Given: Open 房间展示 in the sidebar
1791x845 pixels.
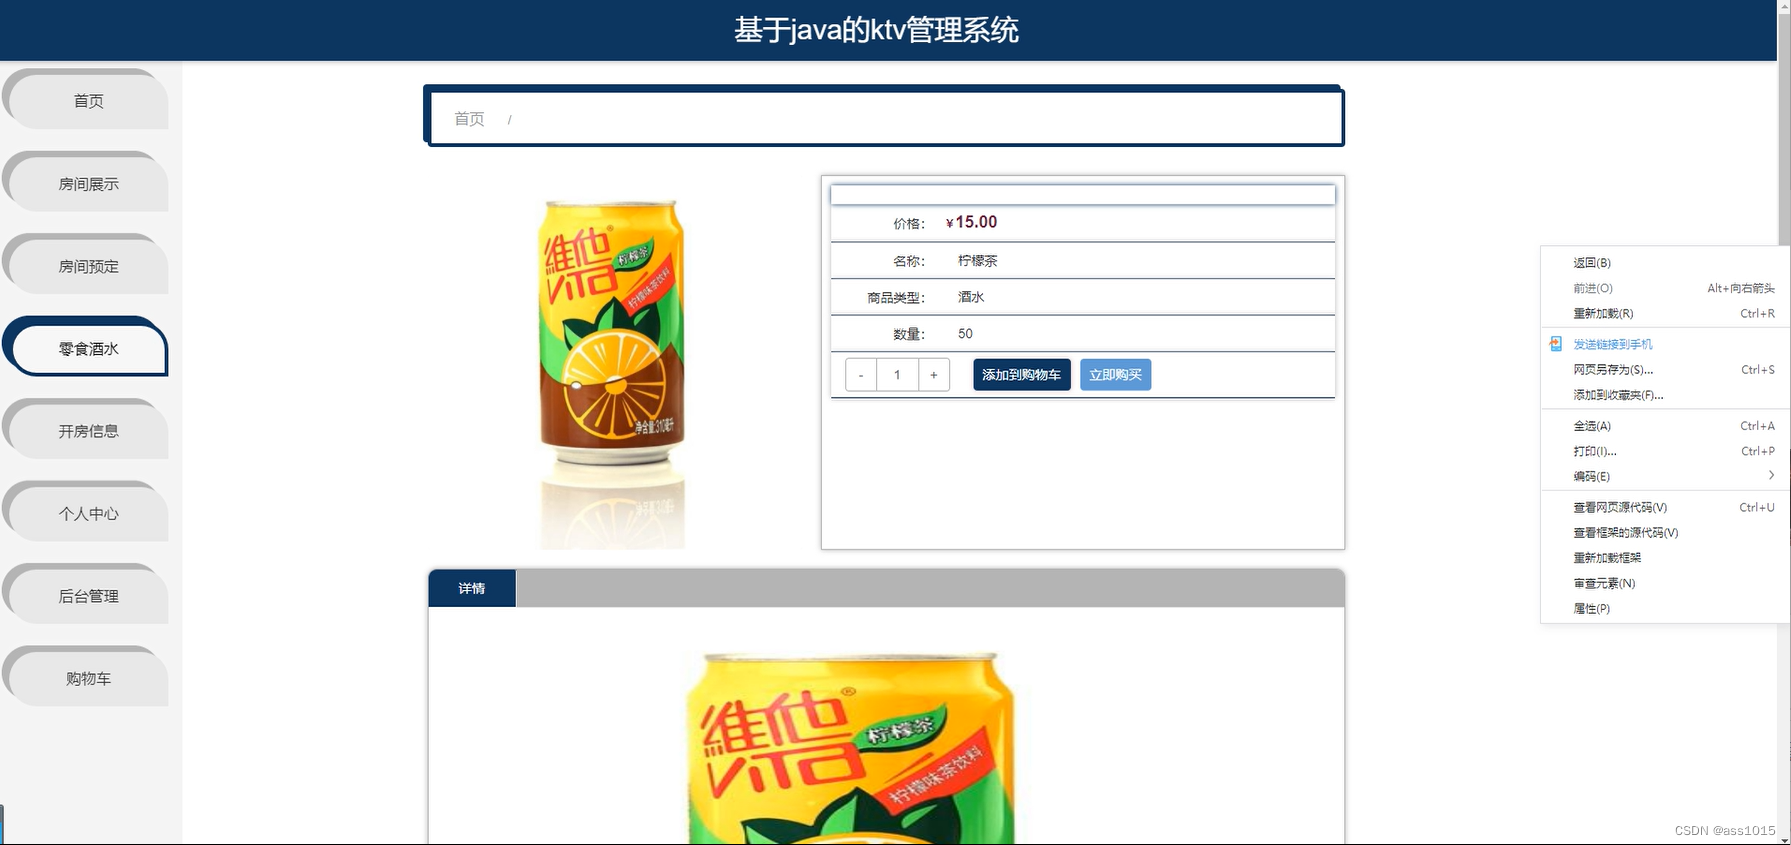Looking at the screenshot, I should [88, 183].
